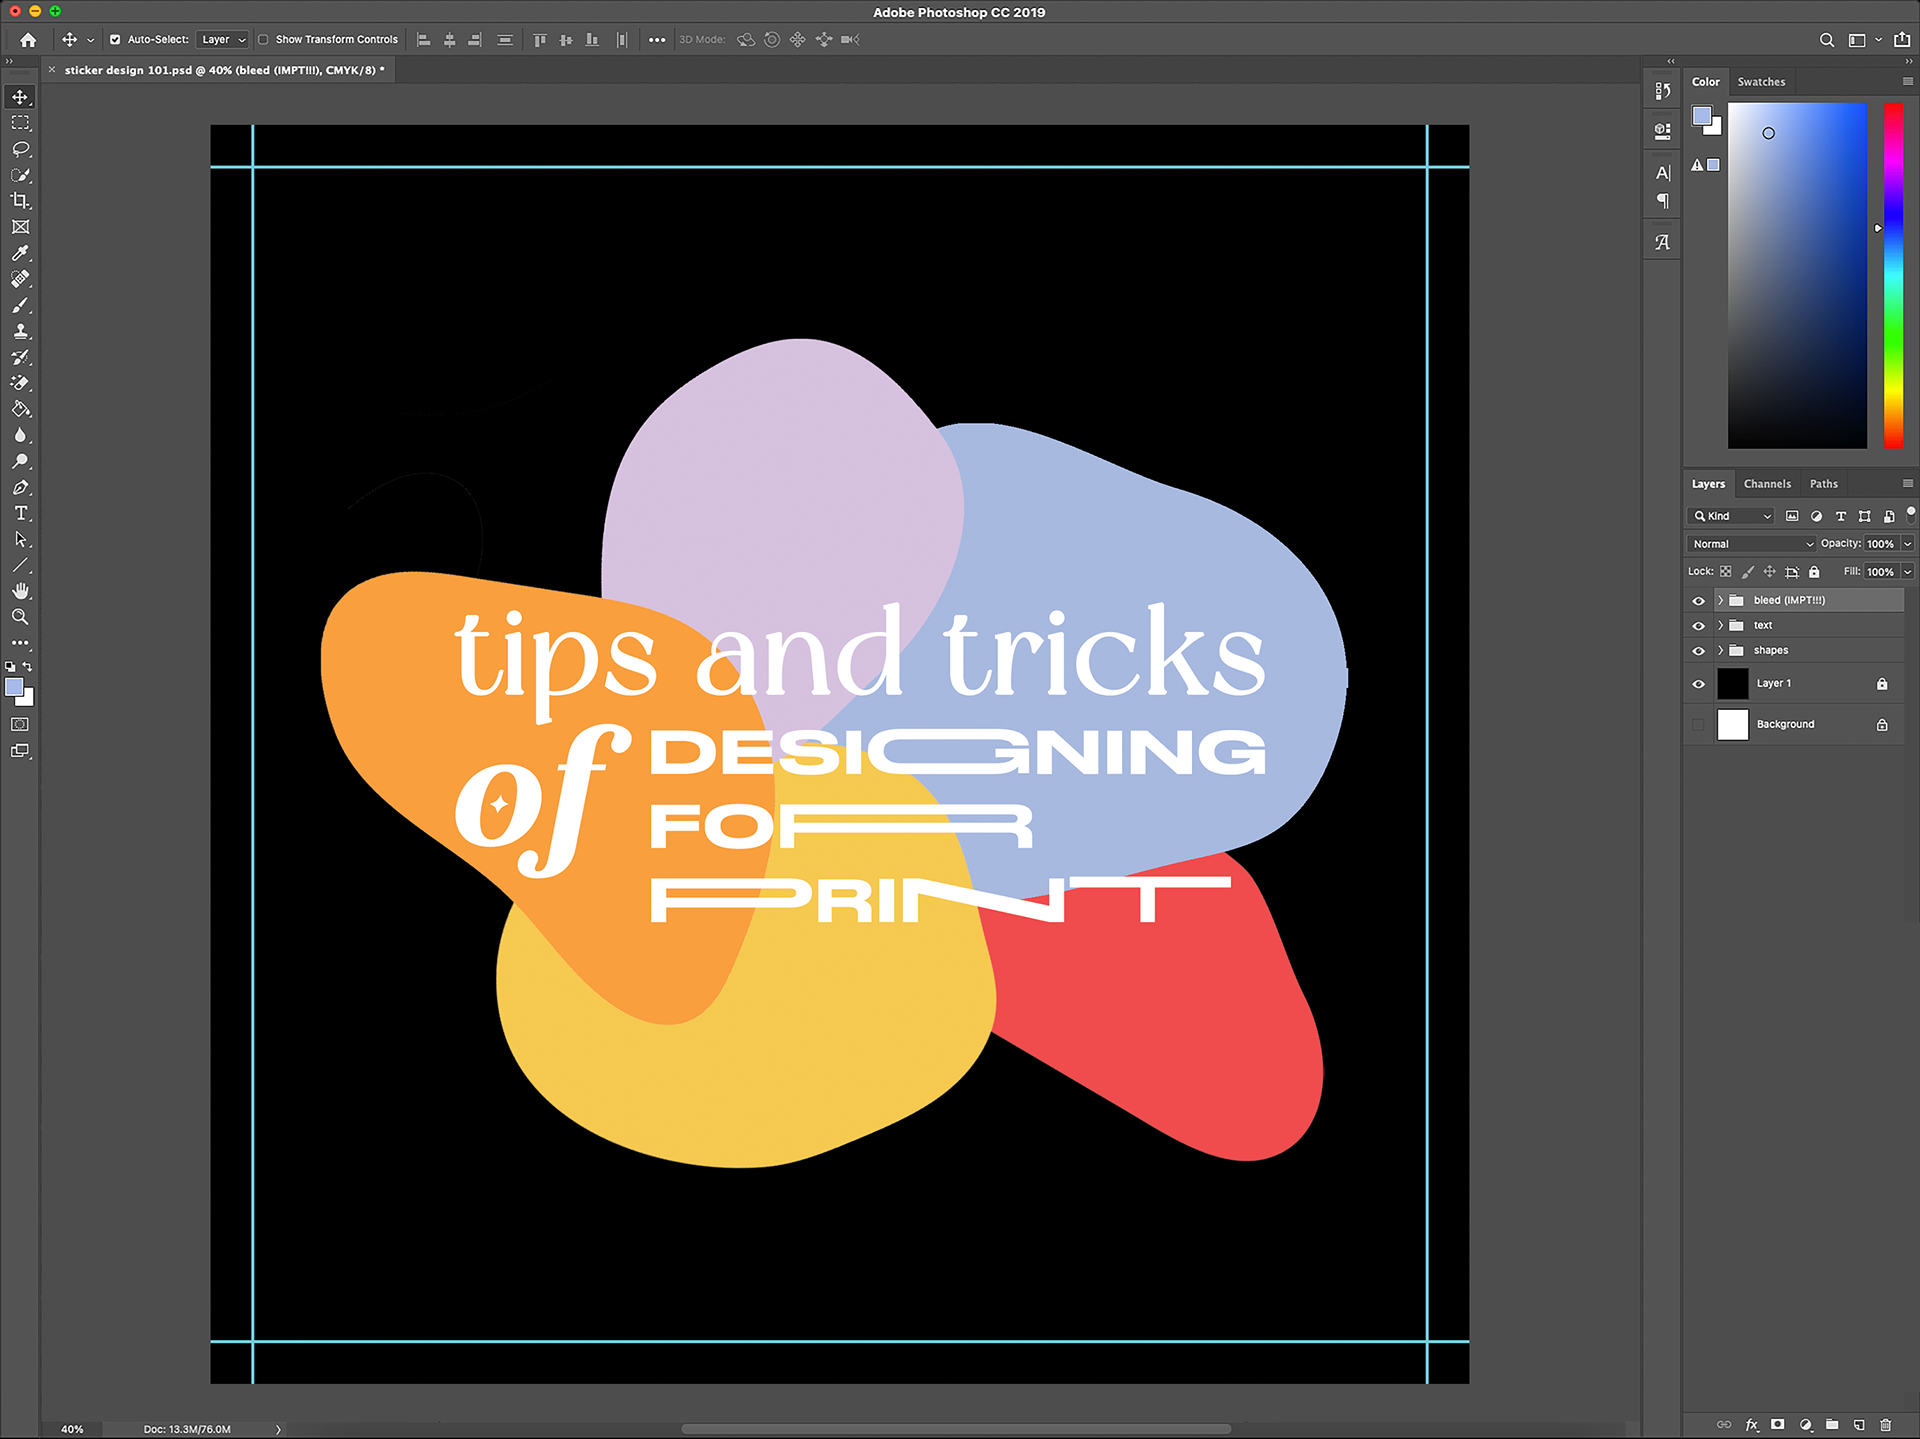1920x1439 pixels.
Task: Select the Eraser tool
Action: tap(20, 383)
